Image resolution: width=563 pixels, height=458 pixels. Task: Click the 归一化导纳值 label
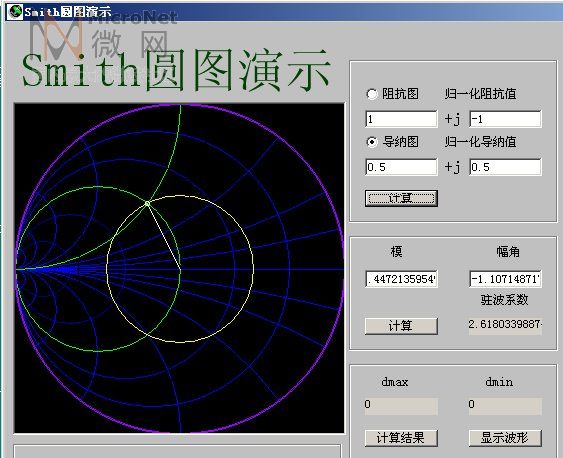coord(480,142)
